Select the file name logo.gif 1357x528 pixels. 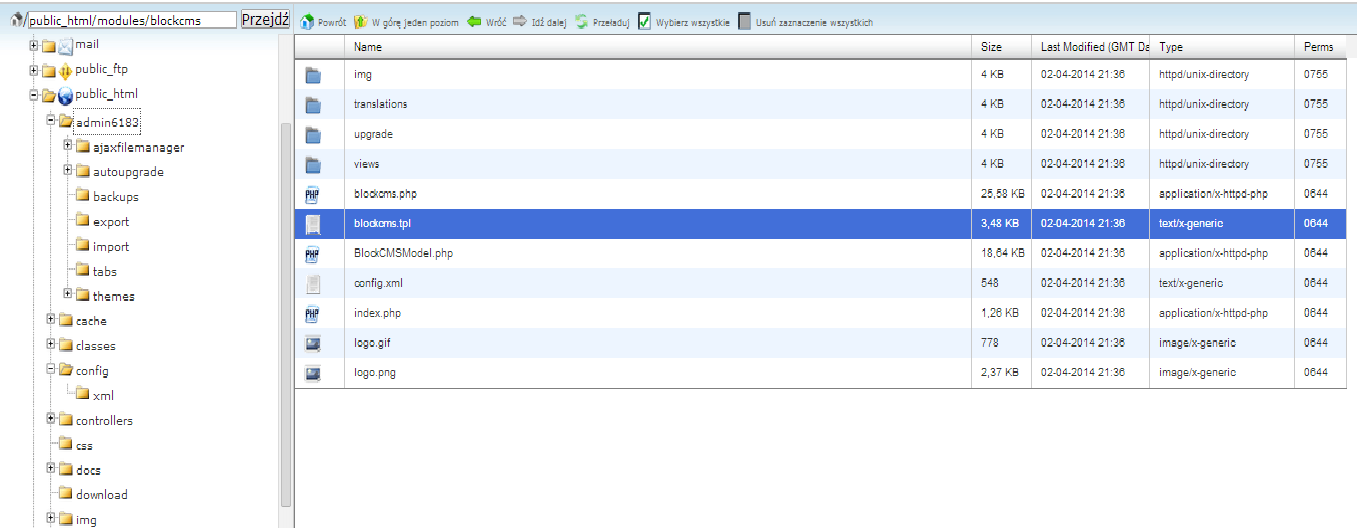click(x=372, y=343)
